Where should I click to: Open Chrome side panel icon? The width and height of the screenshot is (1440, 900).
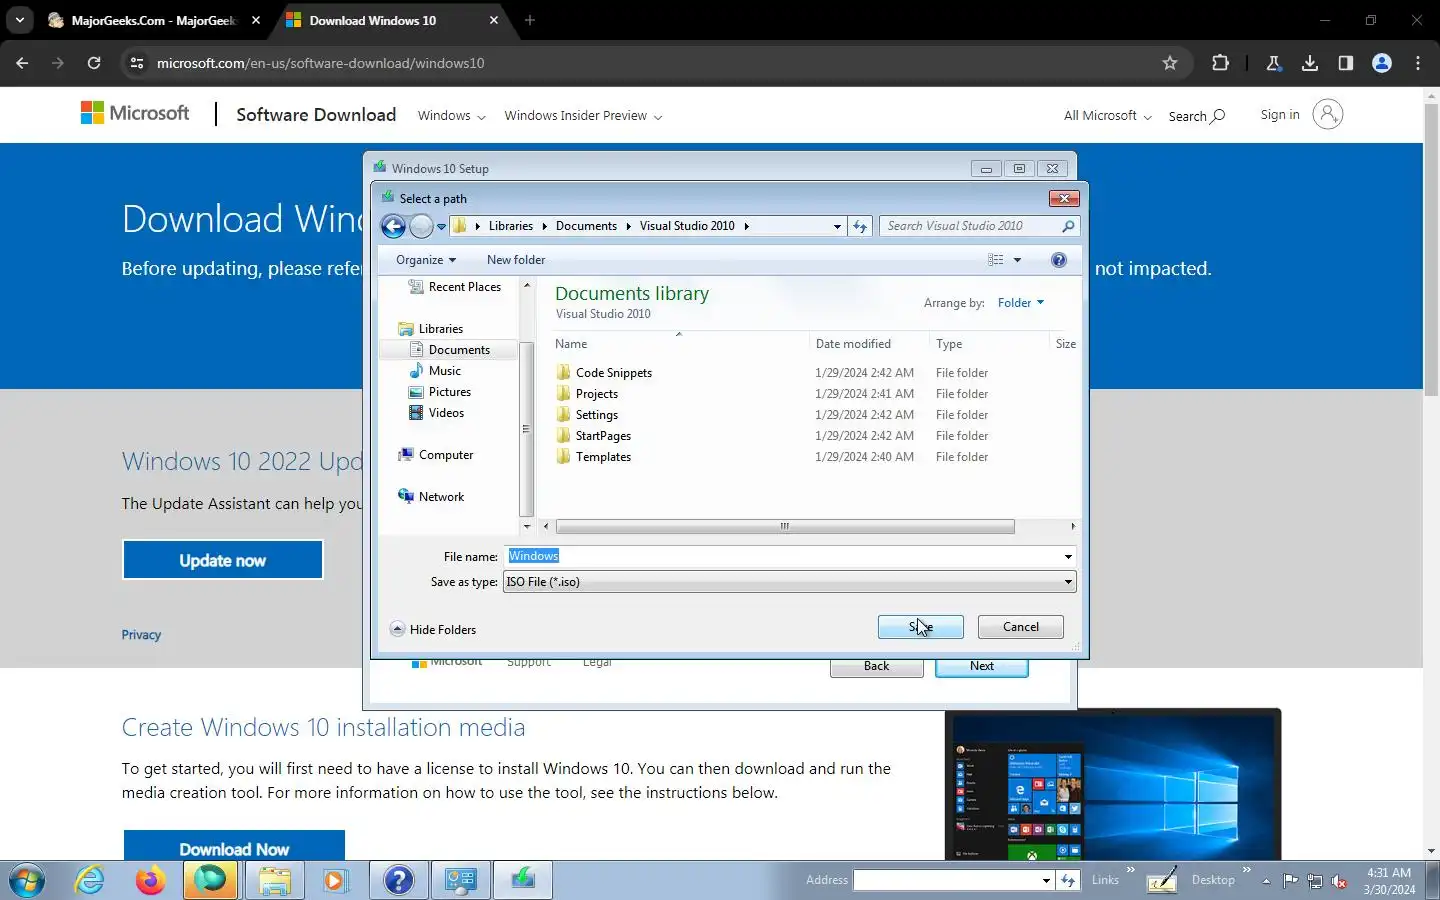[x=1346, y=63]
